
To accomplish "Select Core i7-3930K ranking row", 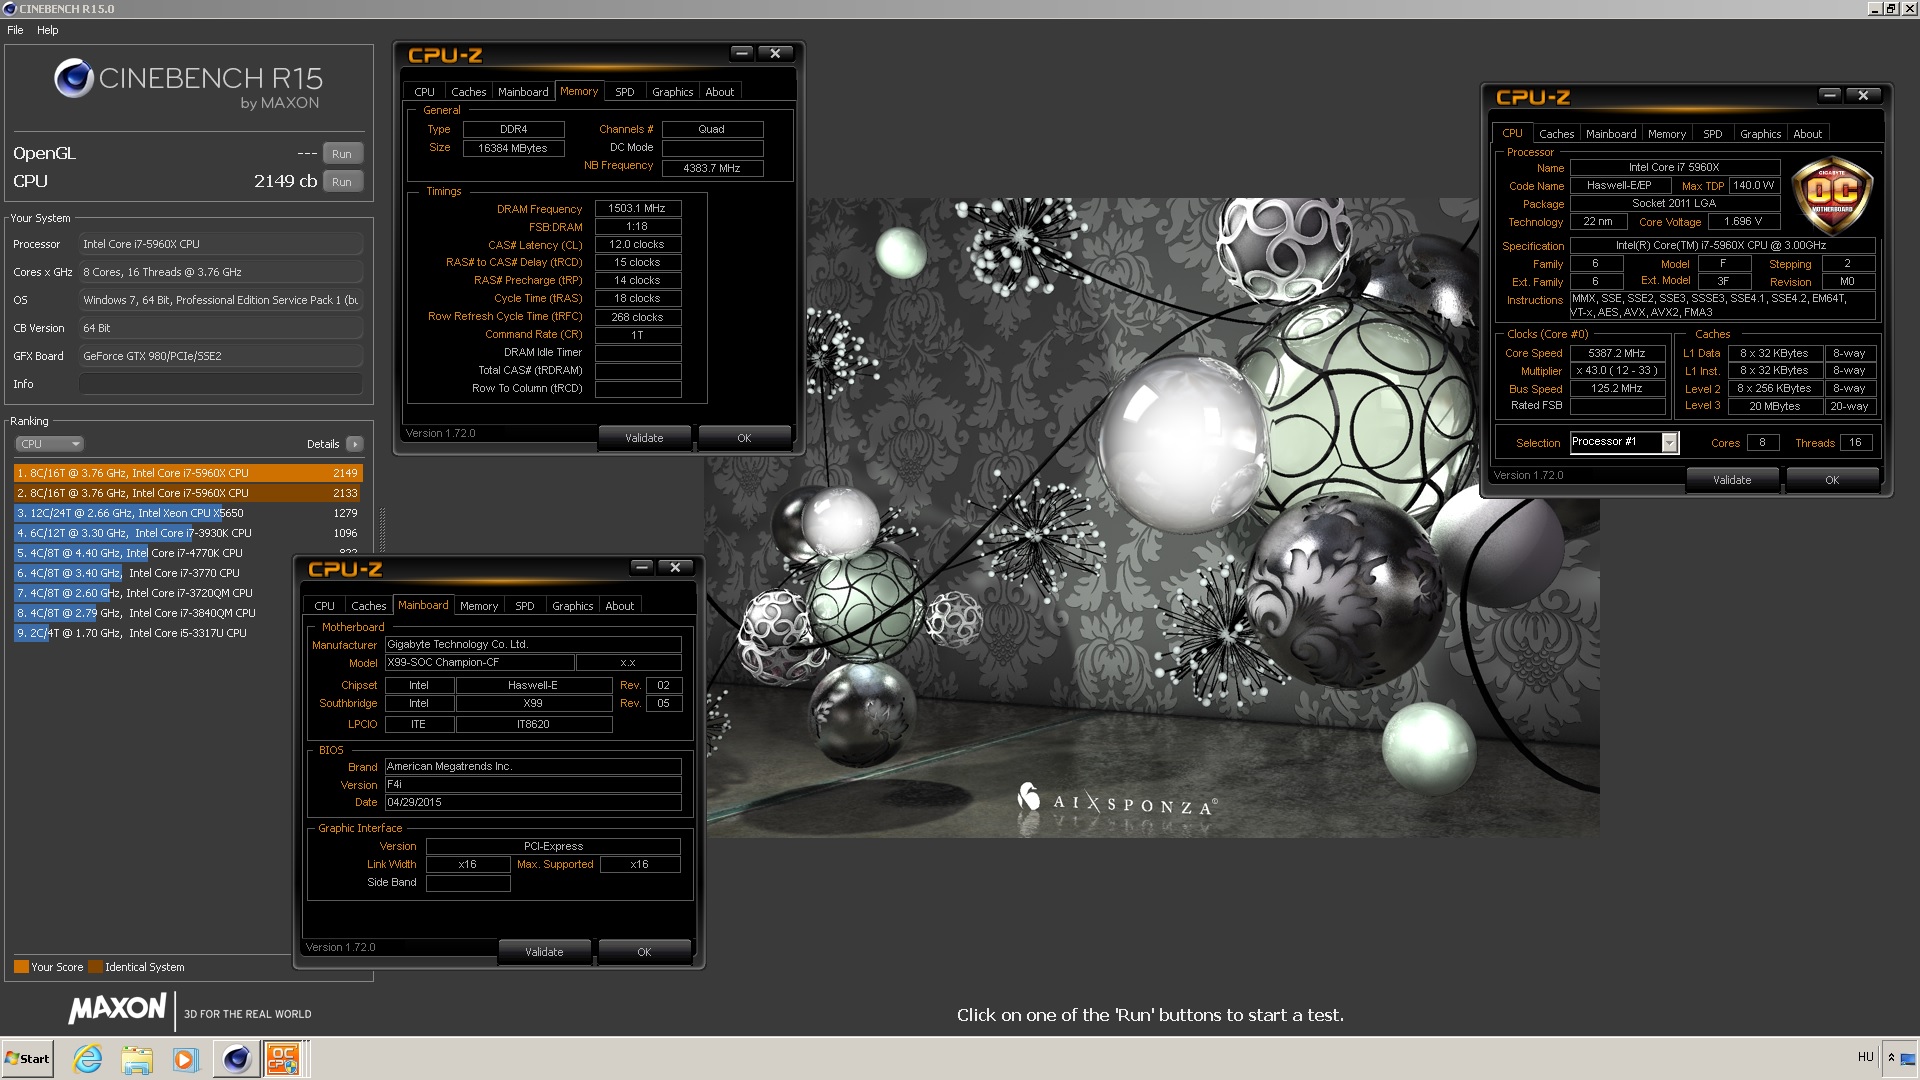I will tap(188, 533).
